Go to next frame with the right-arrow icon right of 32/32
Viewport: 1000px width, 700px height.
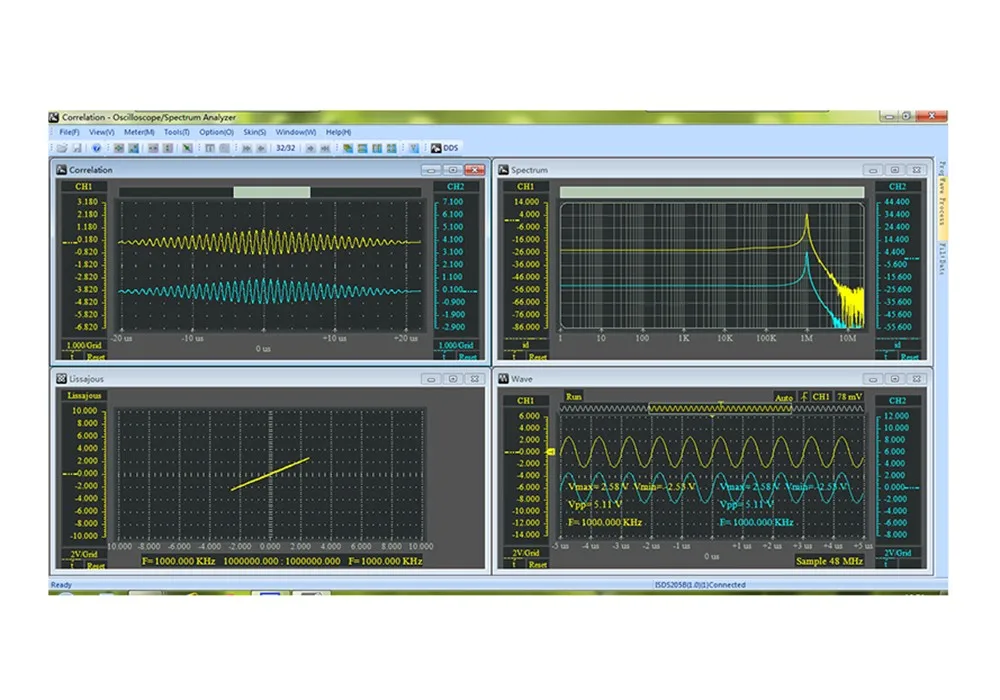coord(311,148)
